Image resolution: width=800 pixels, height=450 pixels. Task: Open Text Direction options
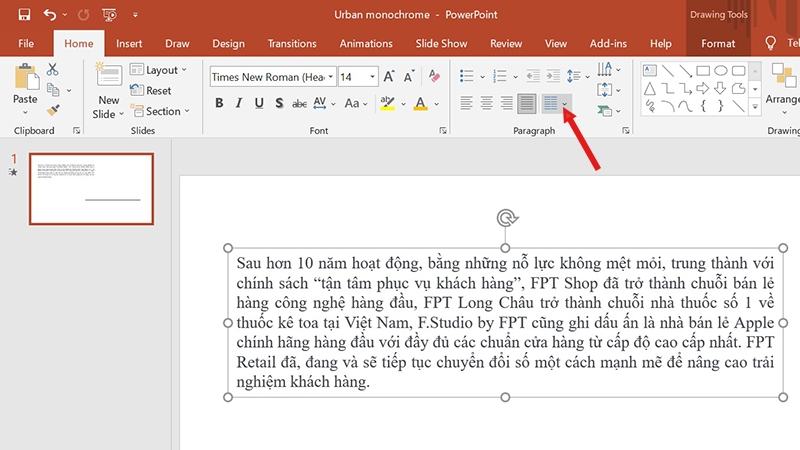609,69
